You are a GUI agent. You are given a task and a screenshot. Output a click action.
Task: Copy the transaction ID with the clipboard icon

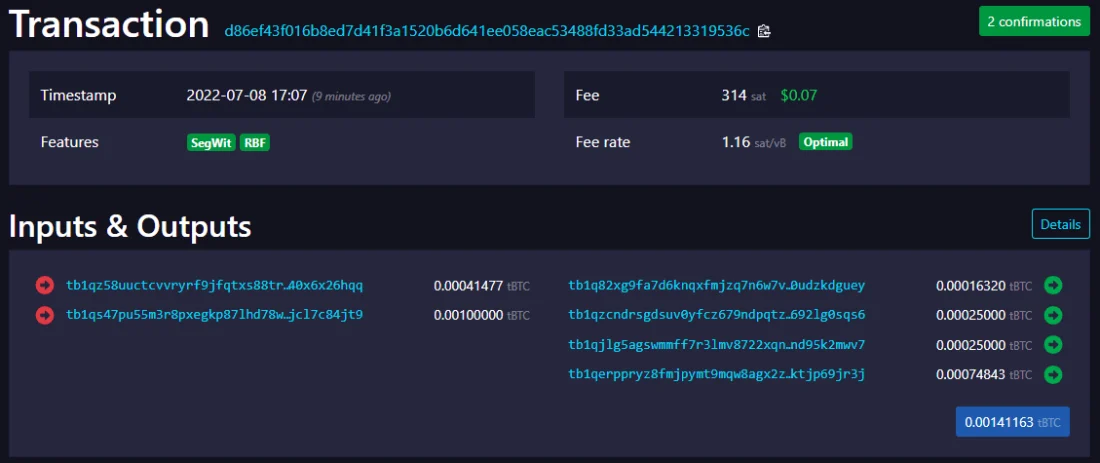tap(764, 31)
